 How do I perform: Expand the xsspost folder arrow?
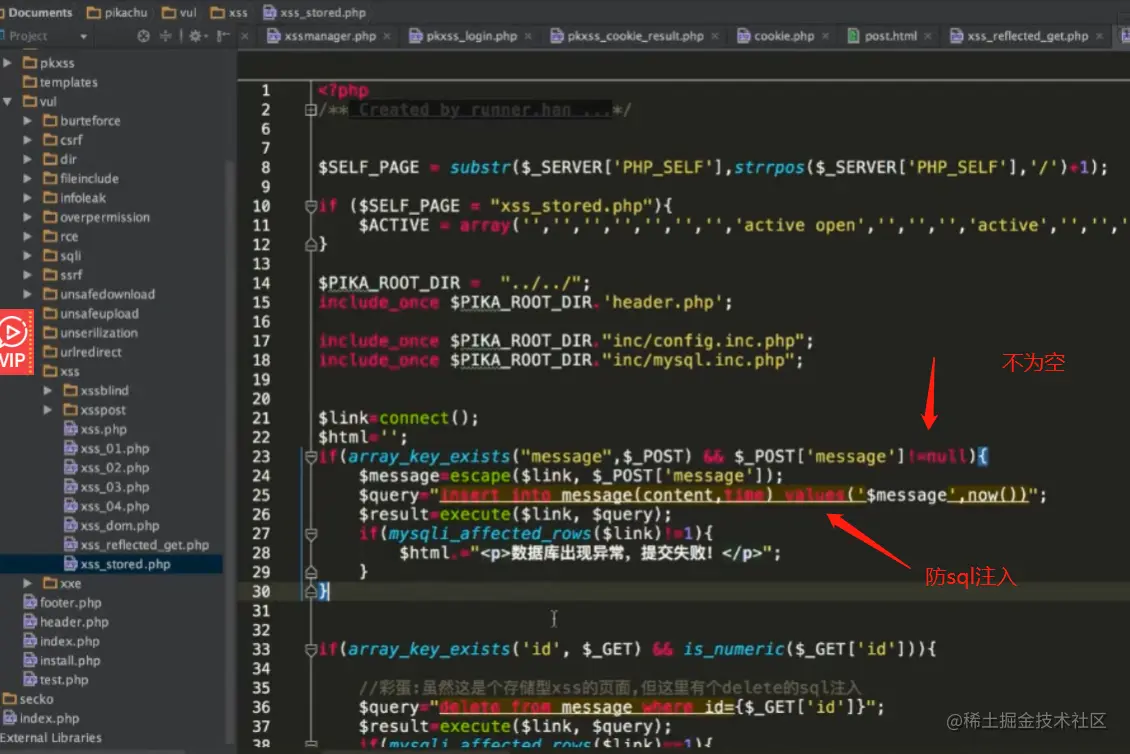pos(48,410)
